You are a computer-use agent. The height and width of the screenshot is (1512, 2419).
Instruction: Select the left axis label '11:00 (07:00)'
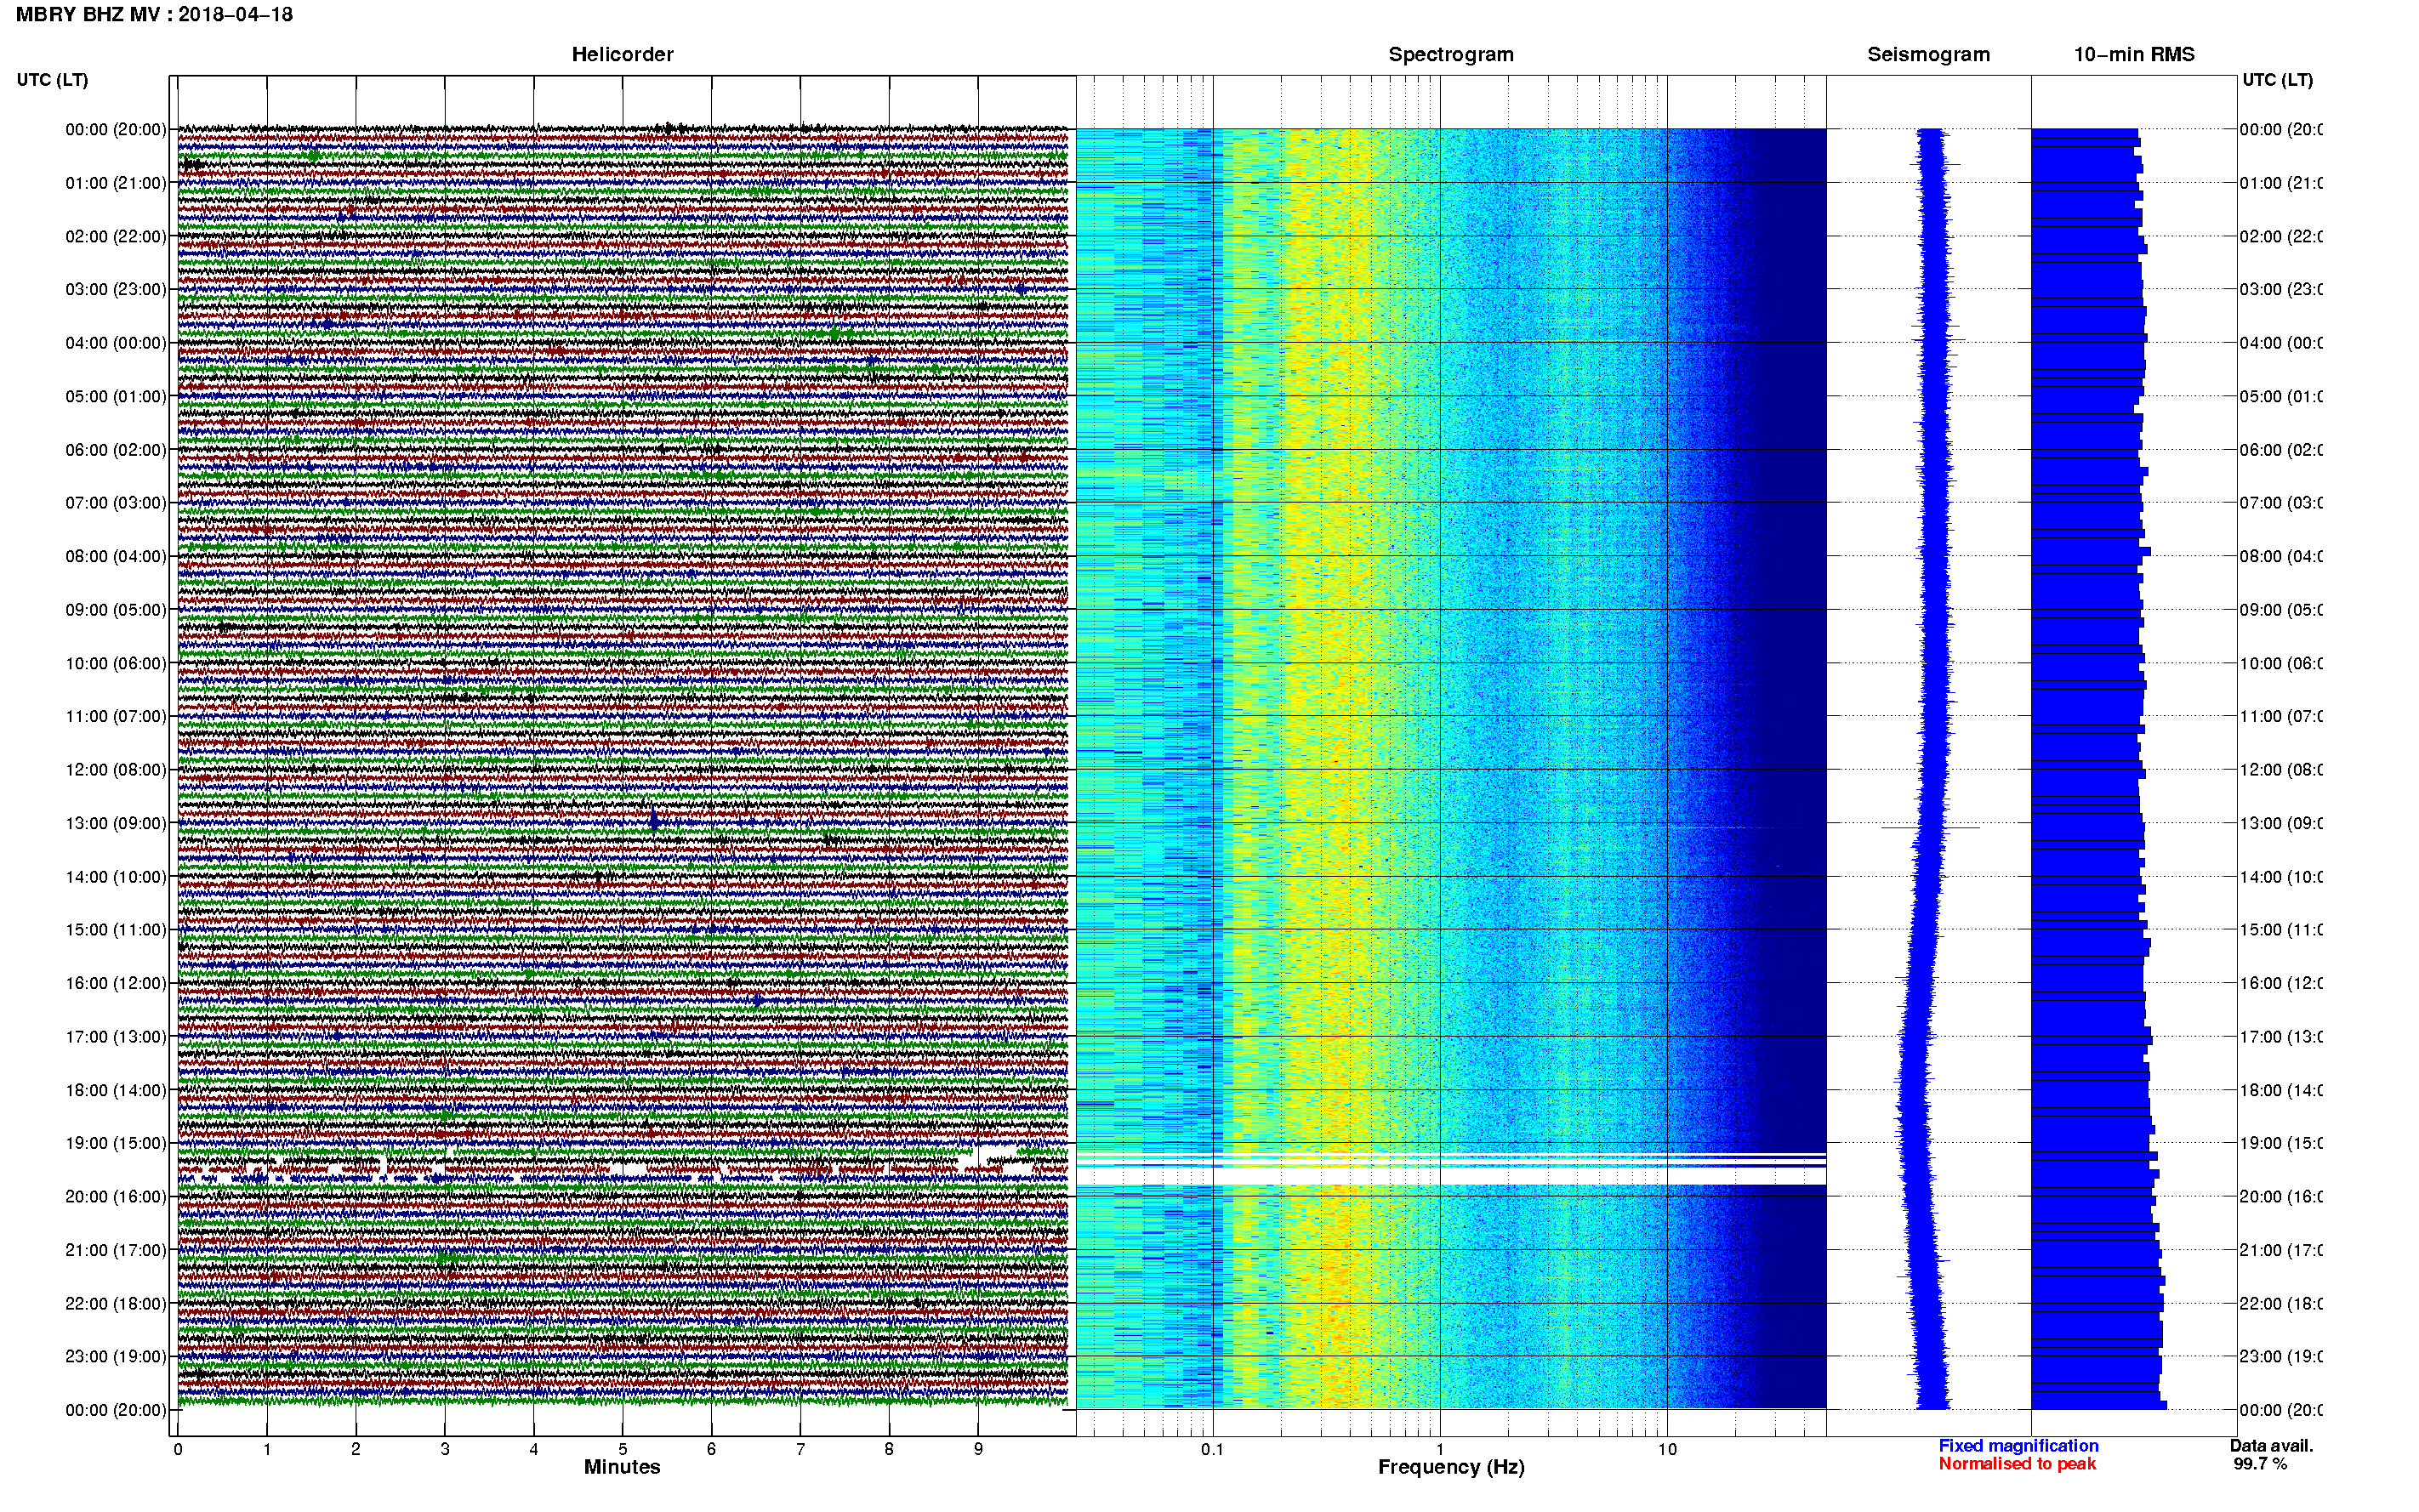pyautogui.click(x=116, y=716)
